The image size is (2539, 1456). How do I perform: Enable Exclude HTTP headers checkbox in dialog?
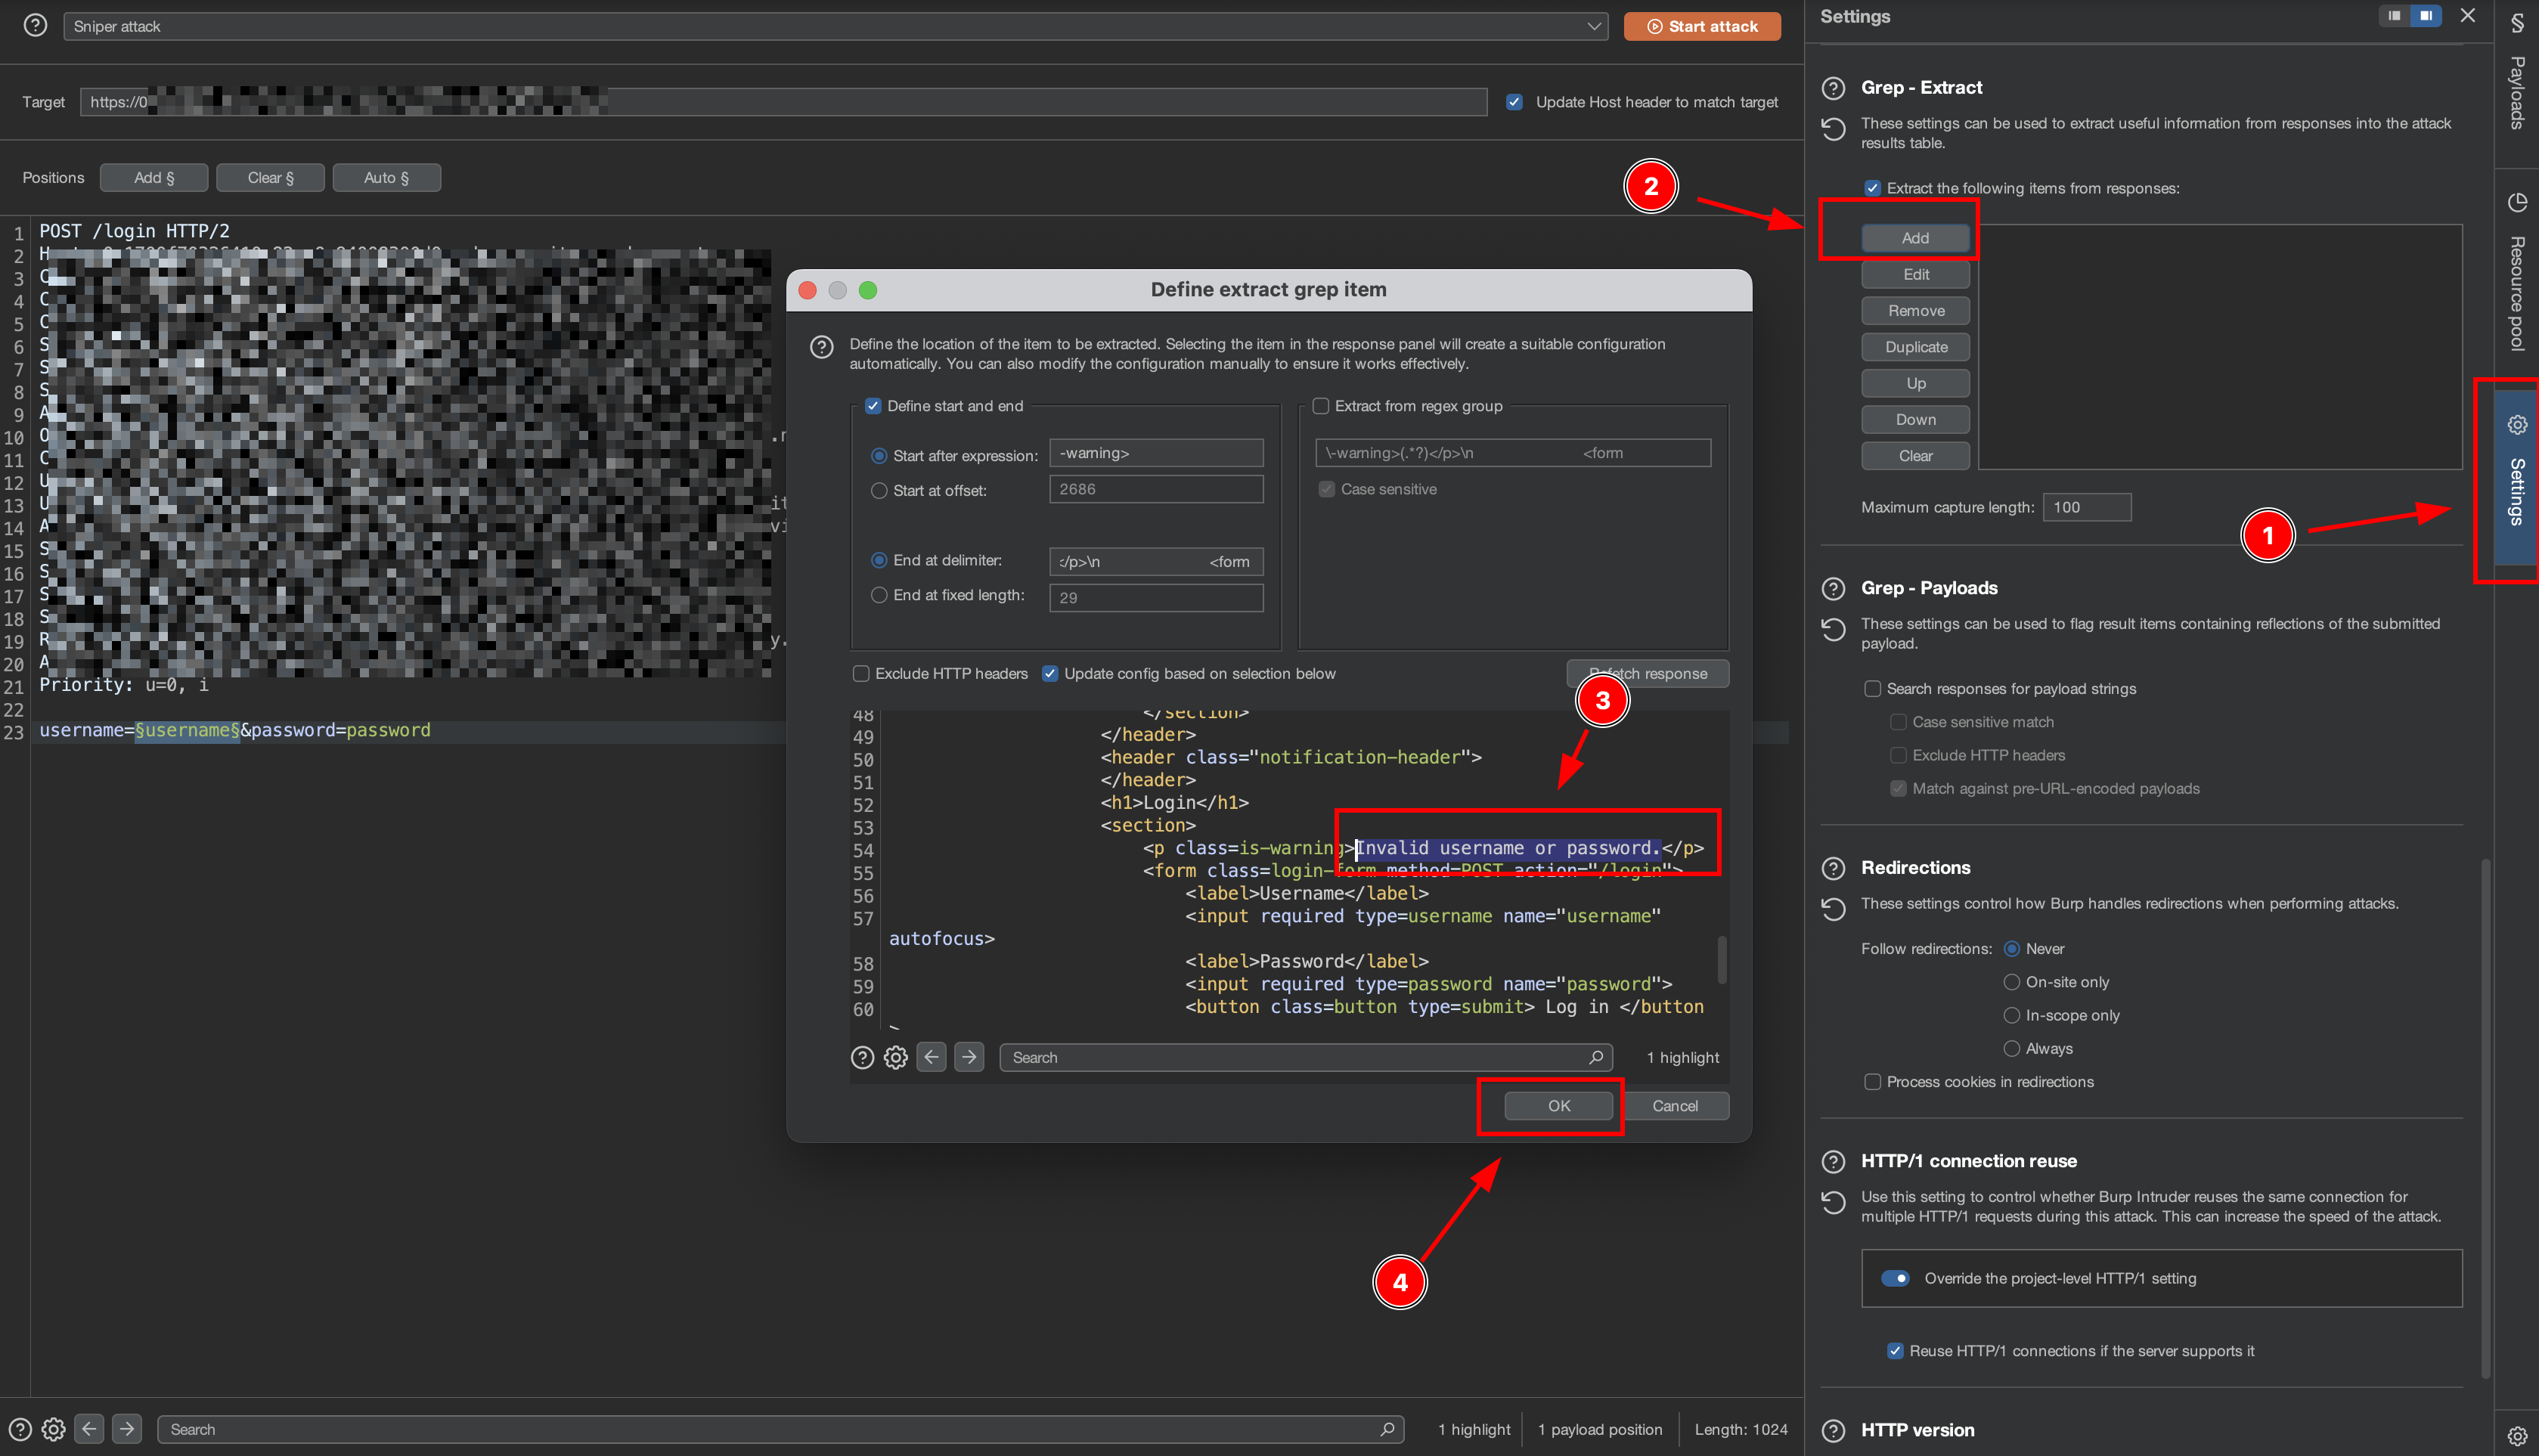(861, 674)
